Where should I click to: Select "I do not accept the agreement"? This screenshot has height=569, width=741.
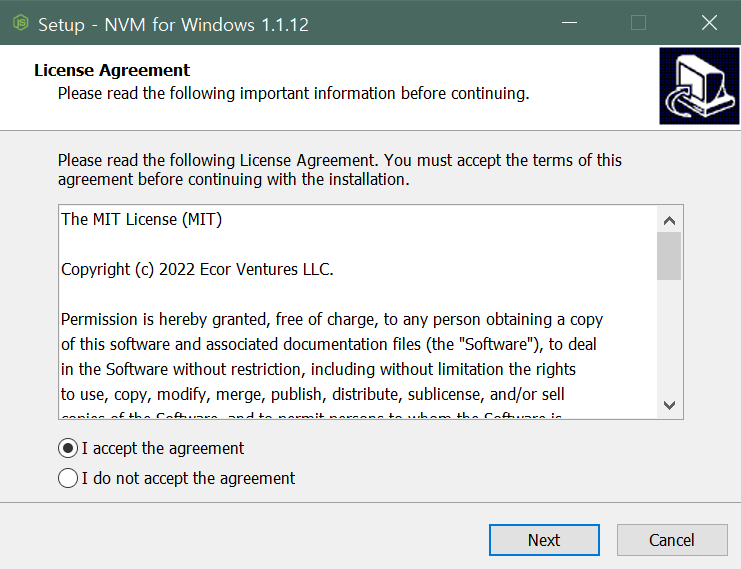coord(68,478)
